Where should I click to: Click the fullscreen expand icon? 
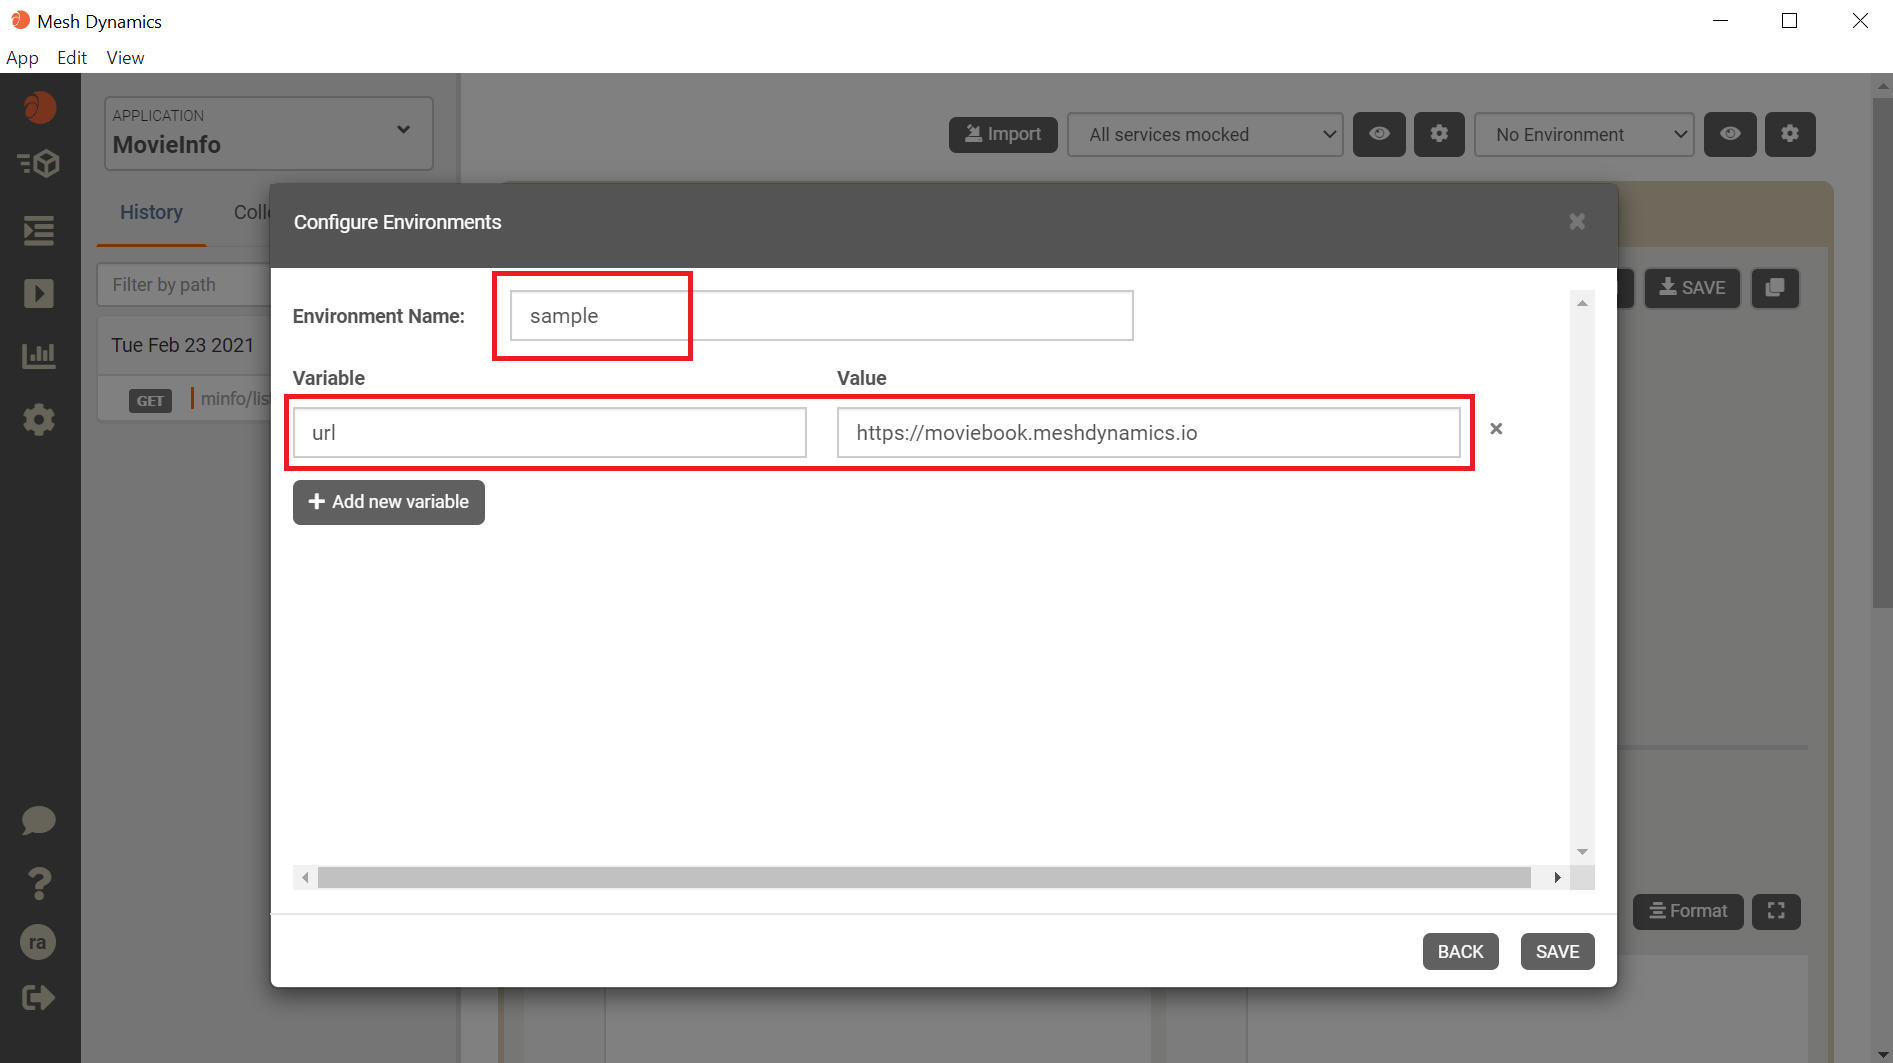coord(1776,911)
